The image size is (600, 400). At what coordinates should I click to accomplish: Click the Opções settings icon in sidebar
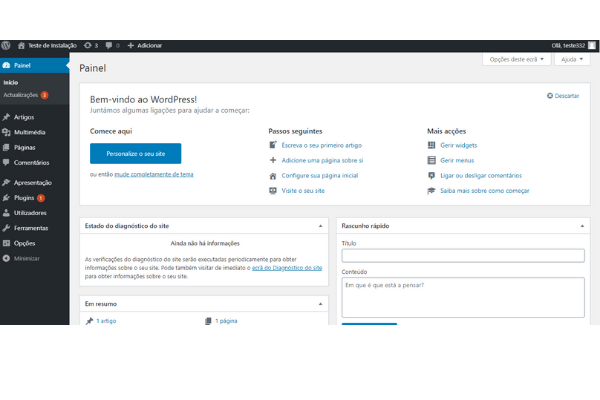click(6, 243)
